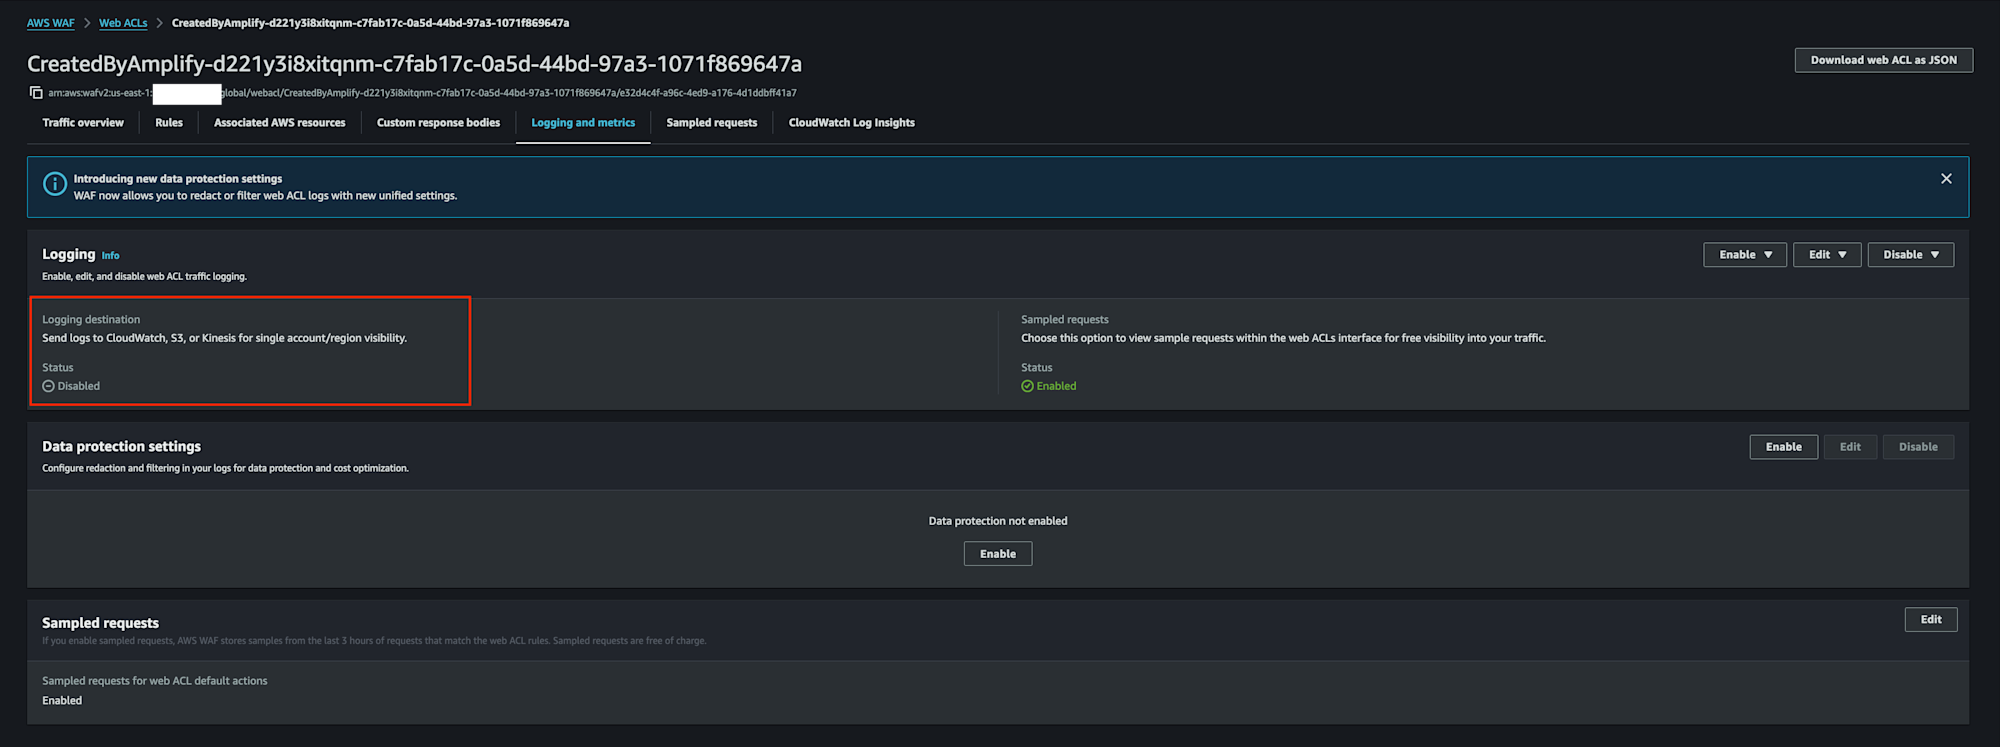This screenshot has height=747, width=2000.
Task: Switch to the Traffic overview tab
Action: [83, 123]
